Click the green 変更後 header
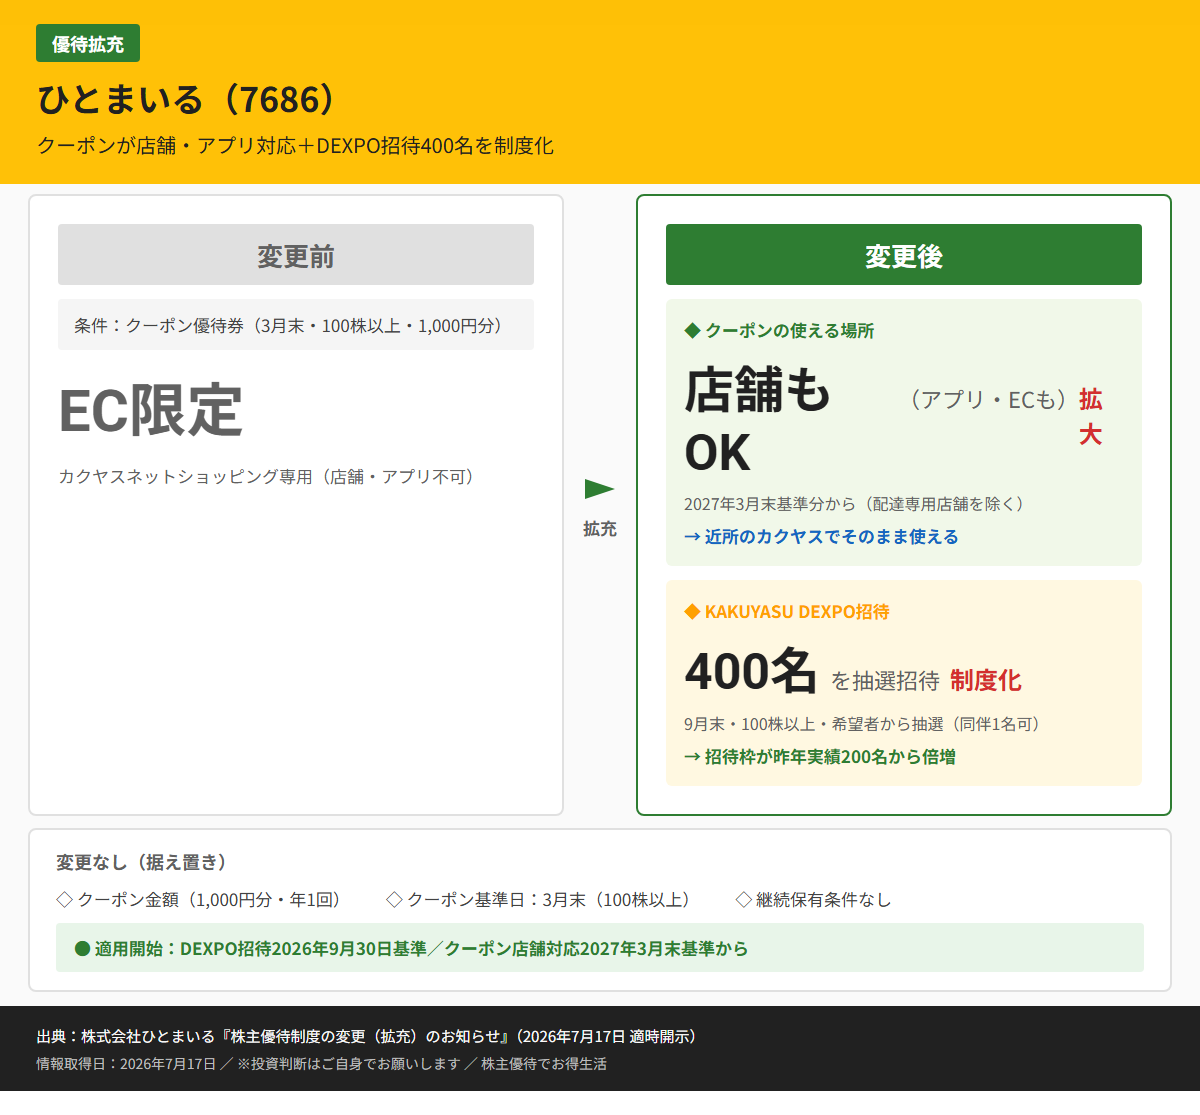 904,255
